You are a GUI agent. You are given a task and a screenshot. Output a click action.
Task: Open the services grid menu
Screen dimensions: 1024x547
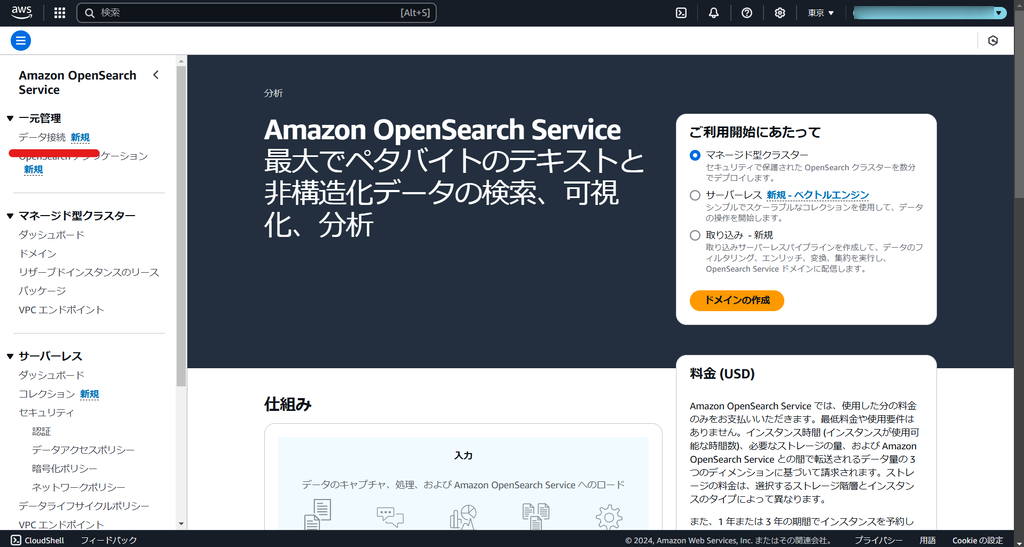tap(59, 12)
